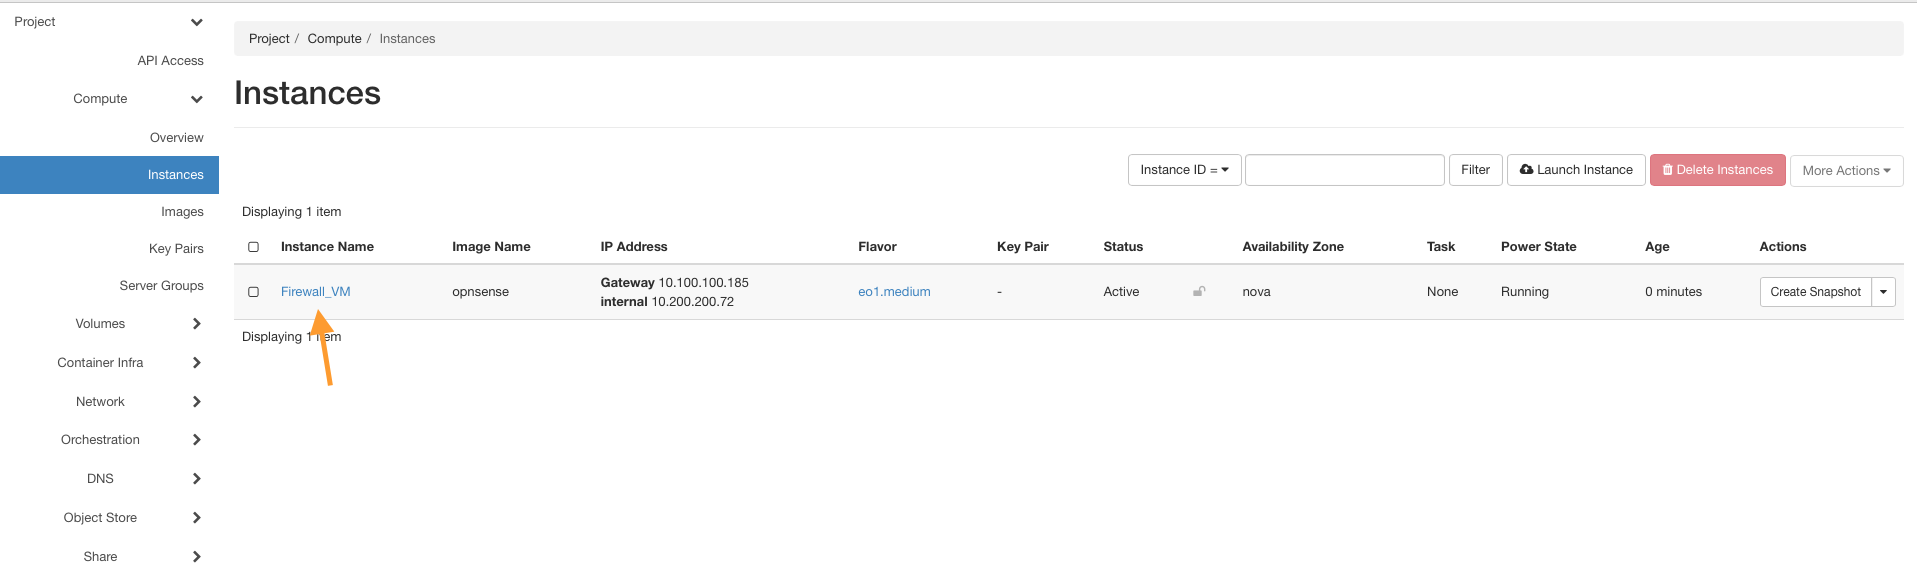Expand the Object Store chevron
This screenshot has height=587, width=1917.
tap(196, 518)
